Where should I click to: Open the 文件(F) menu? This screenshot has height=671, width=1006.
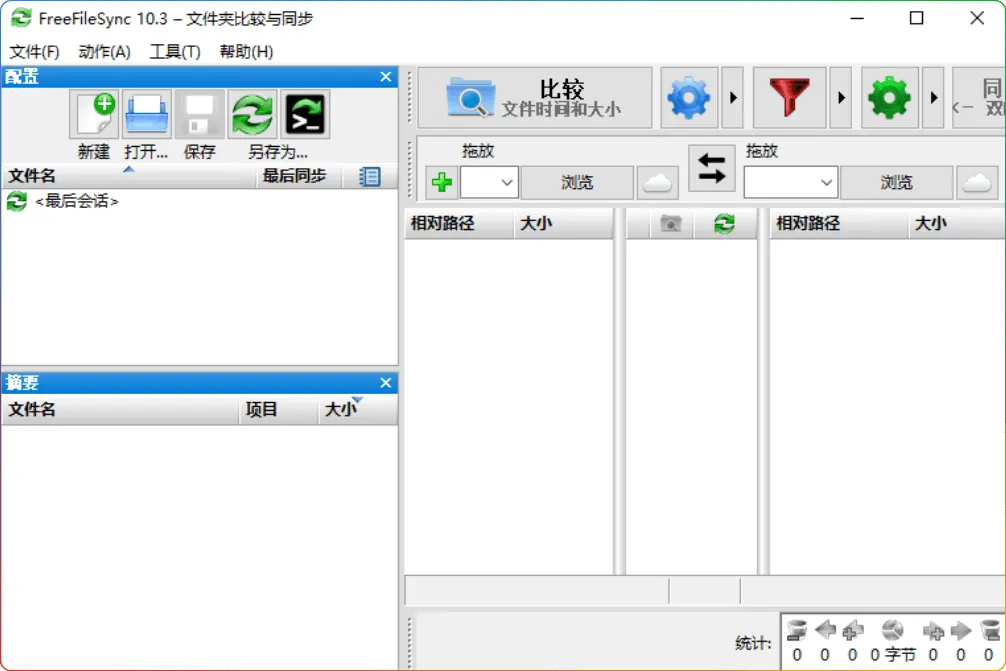pyautogui.click(x=34, y=52)
